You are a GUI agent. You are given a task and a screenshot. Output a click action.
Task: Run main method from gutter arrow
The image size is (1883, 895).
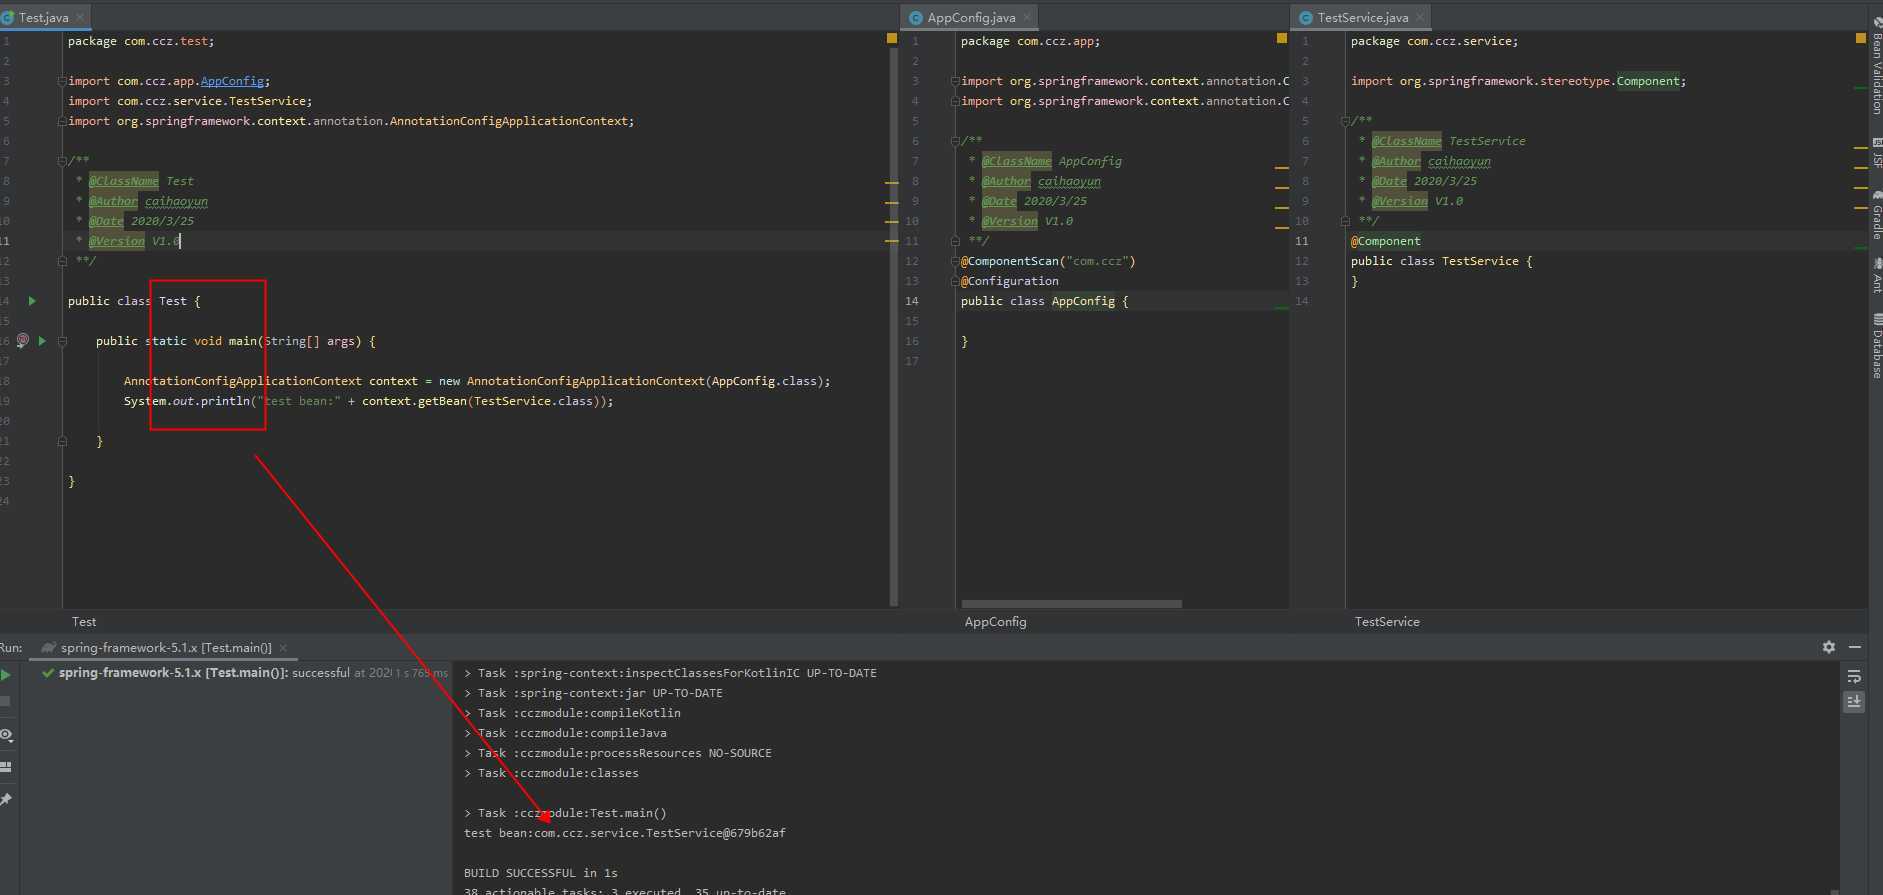(x=42, y=340)
